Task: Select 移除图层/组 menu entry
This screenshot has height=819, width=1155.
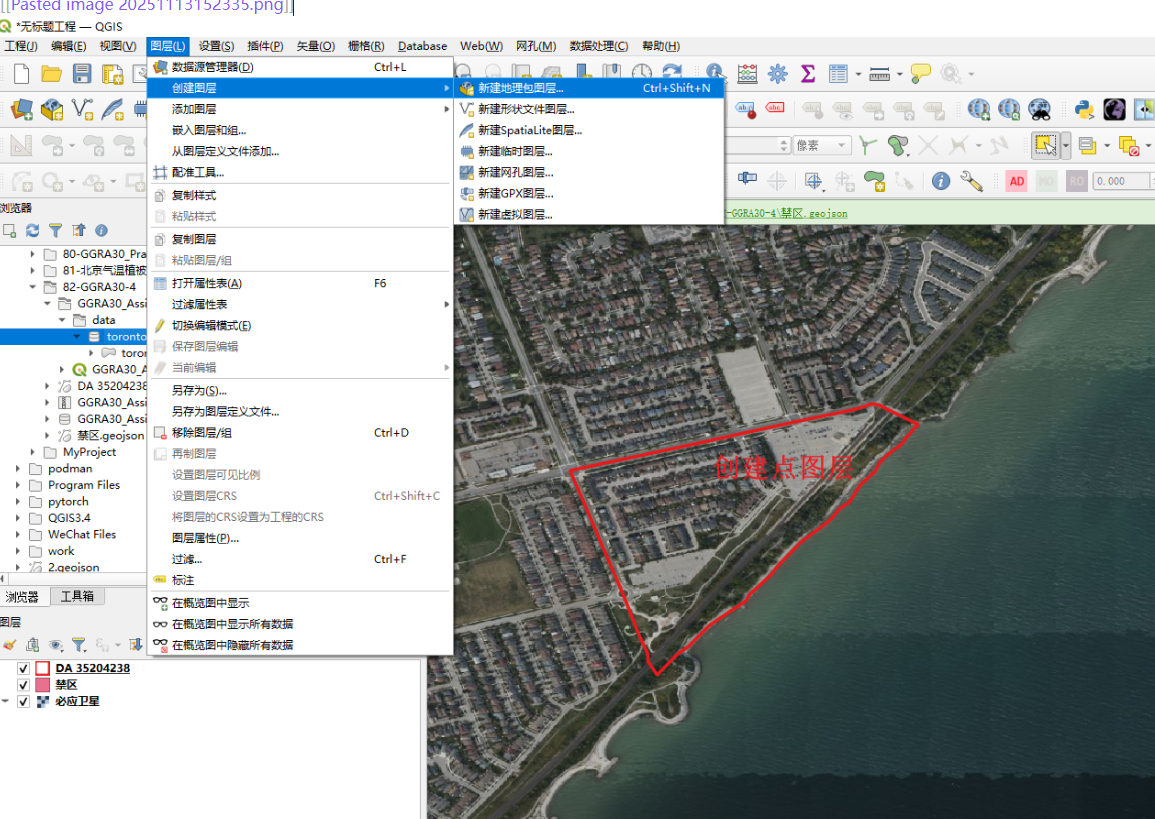Action: pos(300,432)
